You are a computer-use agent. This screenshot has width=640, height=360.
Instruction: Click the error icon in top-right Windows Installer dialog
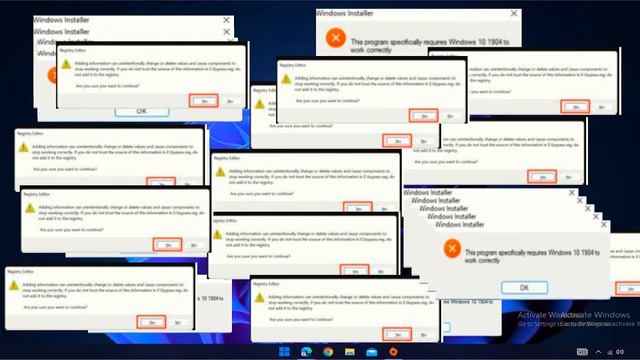pyautogui.click(x=336, y=38)
